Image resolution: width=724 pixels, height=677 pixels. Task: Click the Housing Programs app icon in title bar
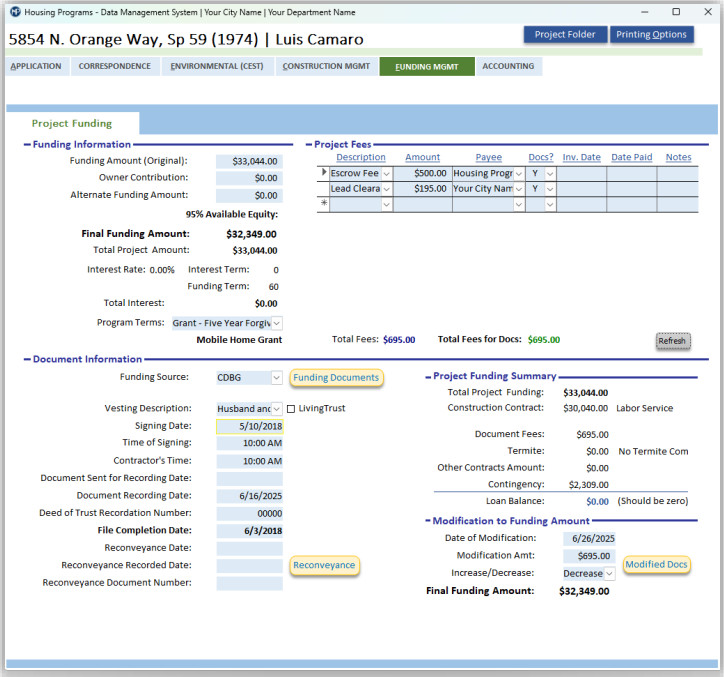15,12
